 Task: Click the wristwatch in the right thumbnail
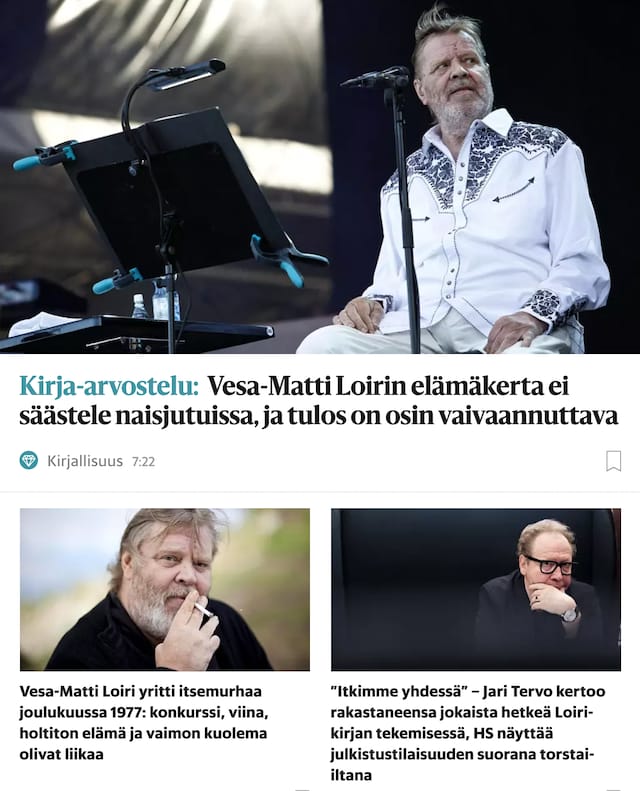(x=569, y=614)
